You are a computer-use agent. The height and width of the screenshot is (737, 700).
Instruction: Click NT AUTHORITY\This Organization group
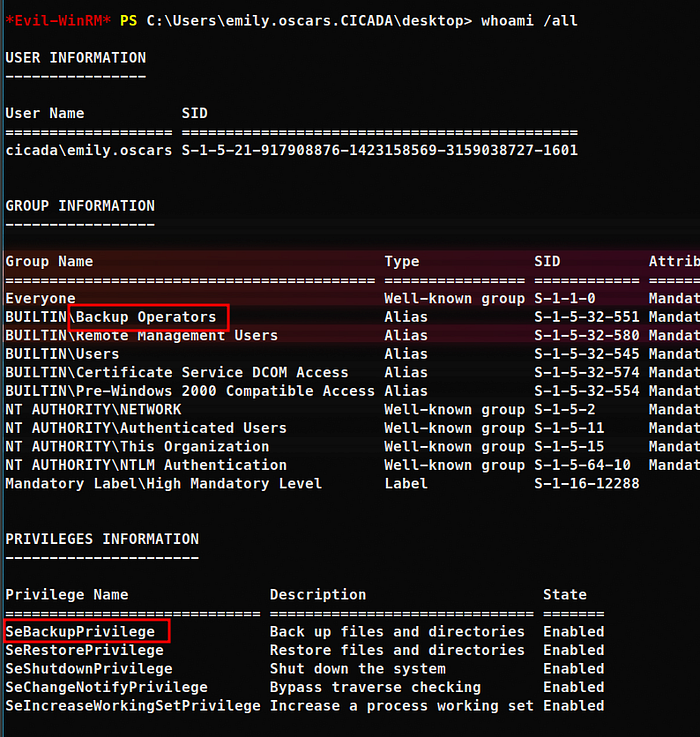(x=137, y=447)
